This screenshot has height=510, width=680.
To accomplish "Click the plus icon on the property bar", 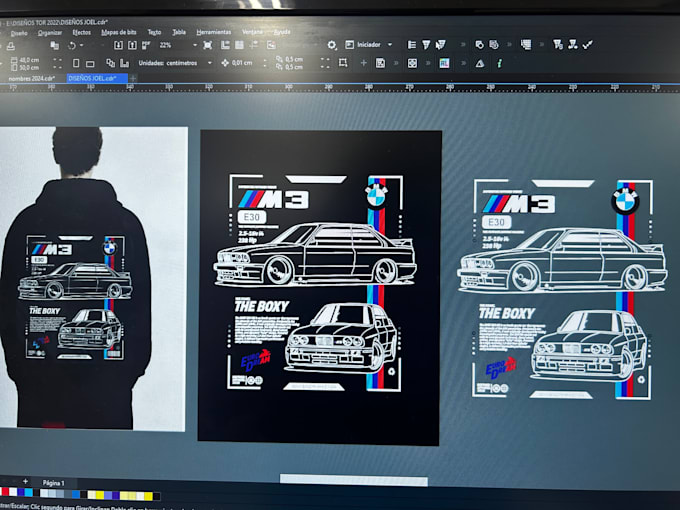I will 363,63.
